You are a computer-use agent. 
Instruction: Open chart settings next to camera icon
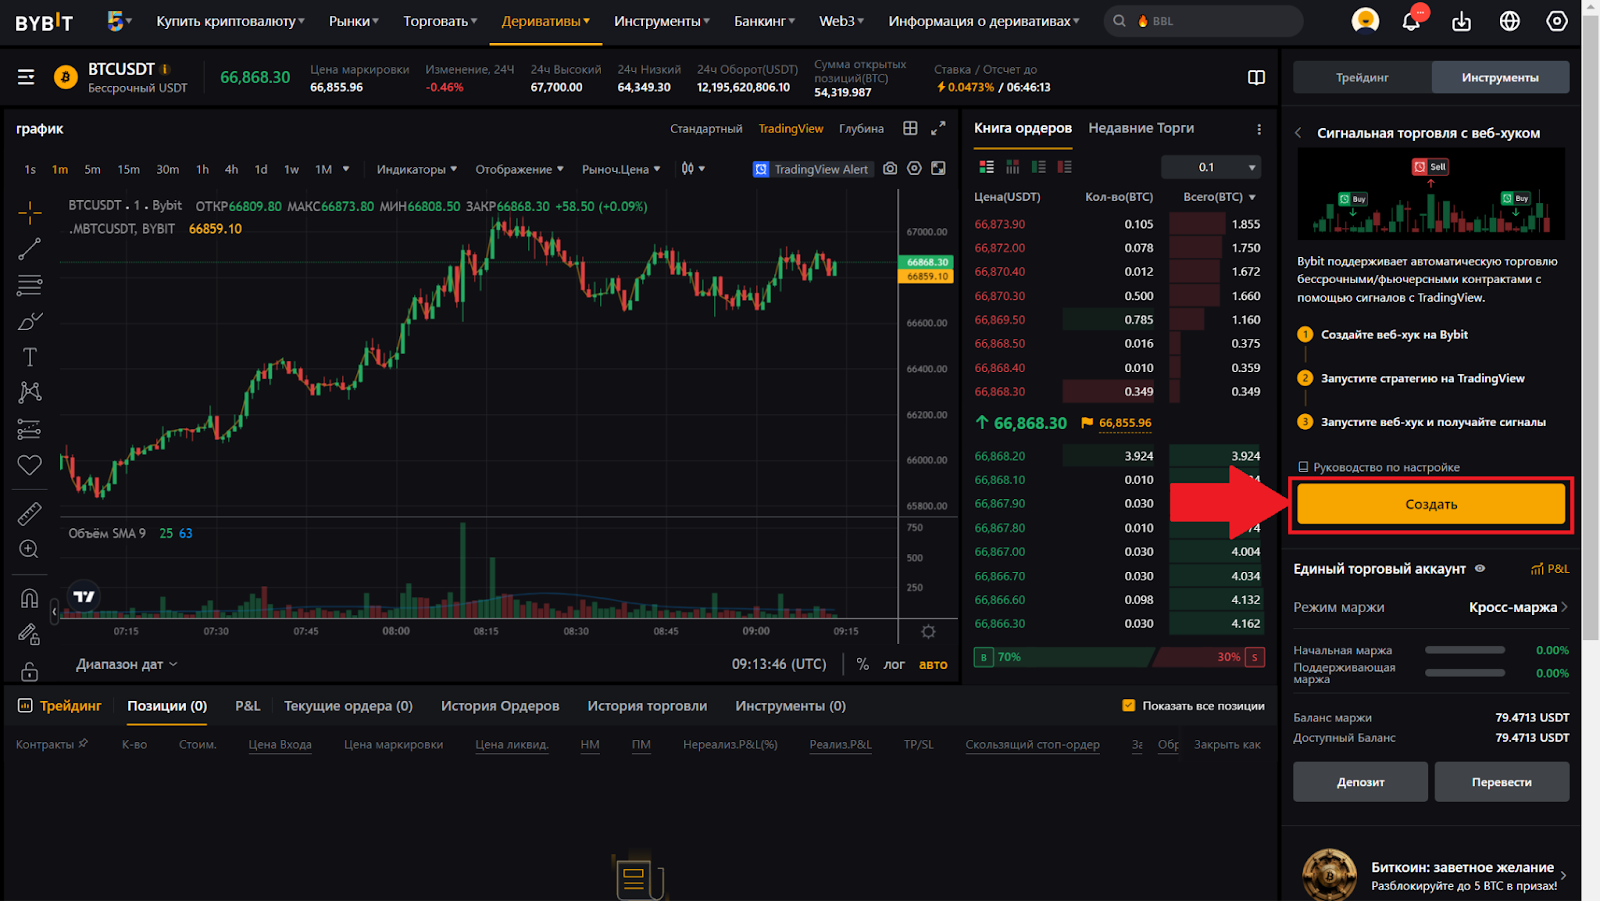point(914,169)
